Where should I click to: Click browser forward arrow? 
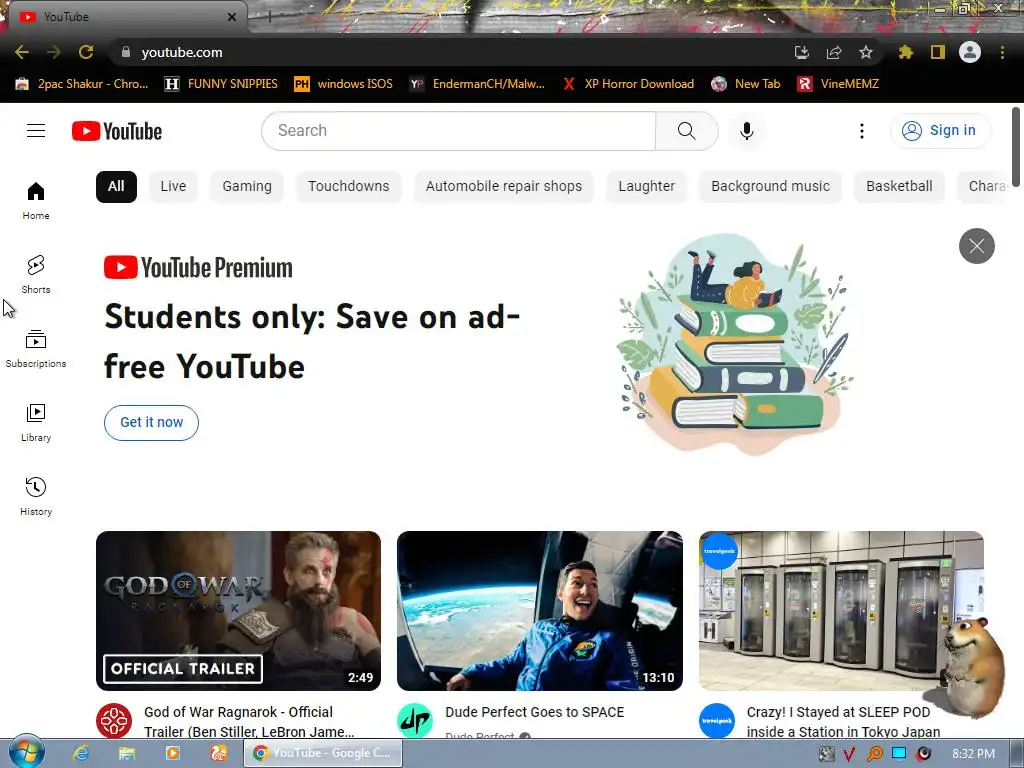54,52
